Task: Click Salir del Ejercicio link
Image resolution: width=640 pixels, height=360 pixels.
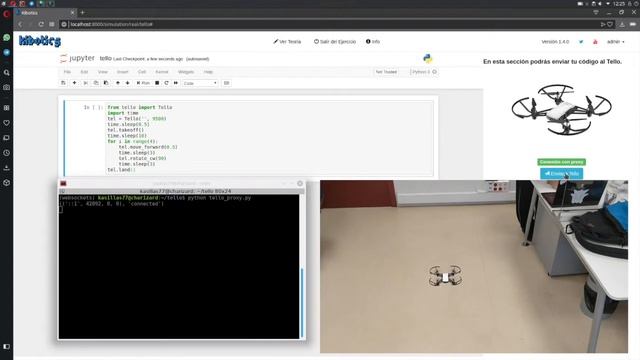Action: [x=335, y=42]
